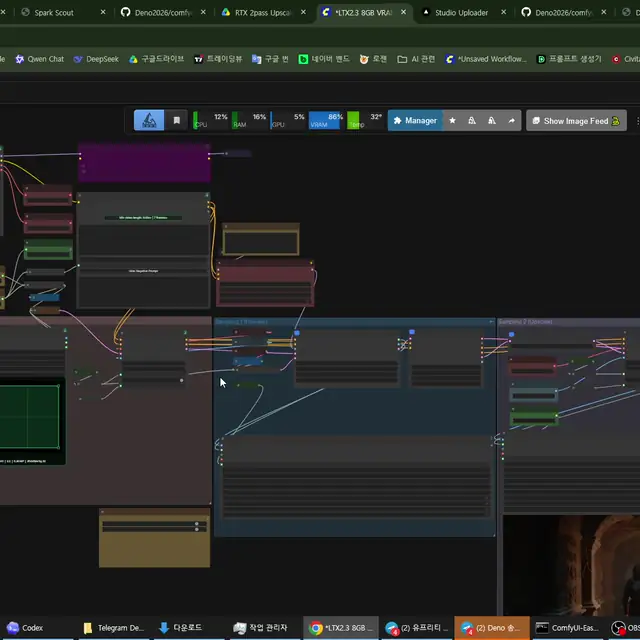
Task: Click the green node in the Sampling 2 group
Action: pos(534,417)
